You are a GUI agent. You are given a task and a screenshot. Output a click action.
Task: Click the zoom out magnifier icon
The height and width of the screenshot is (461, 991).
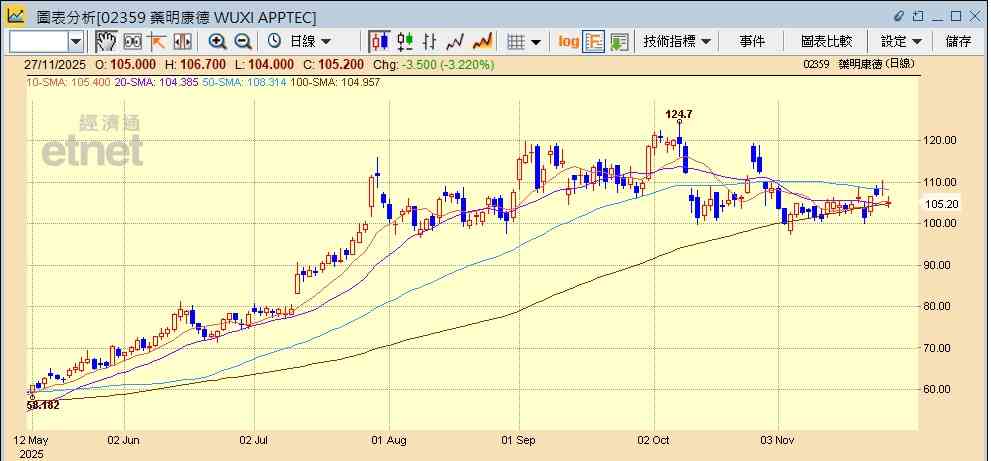(243, 41)
